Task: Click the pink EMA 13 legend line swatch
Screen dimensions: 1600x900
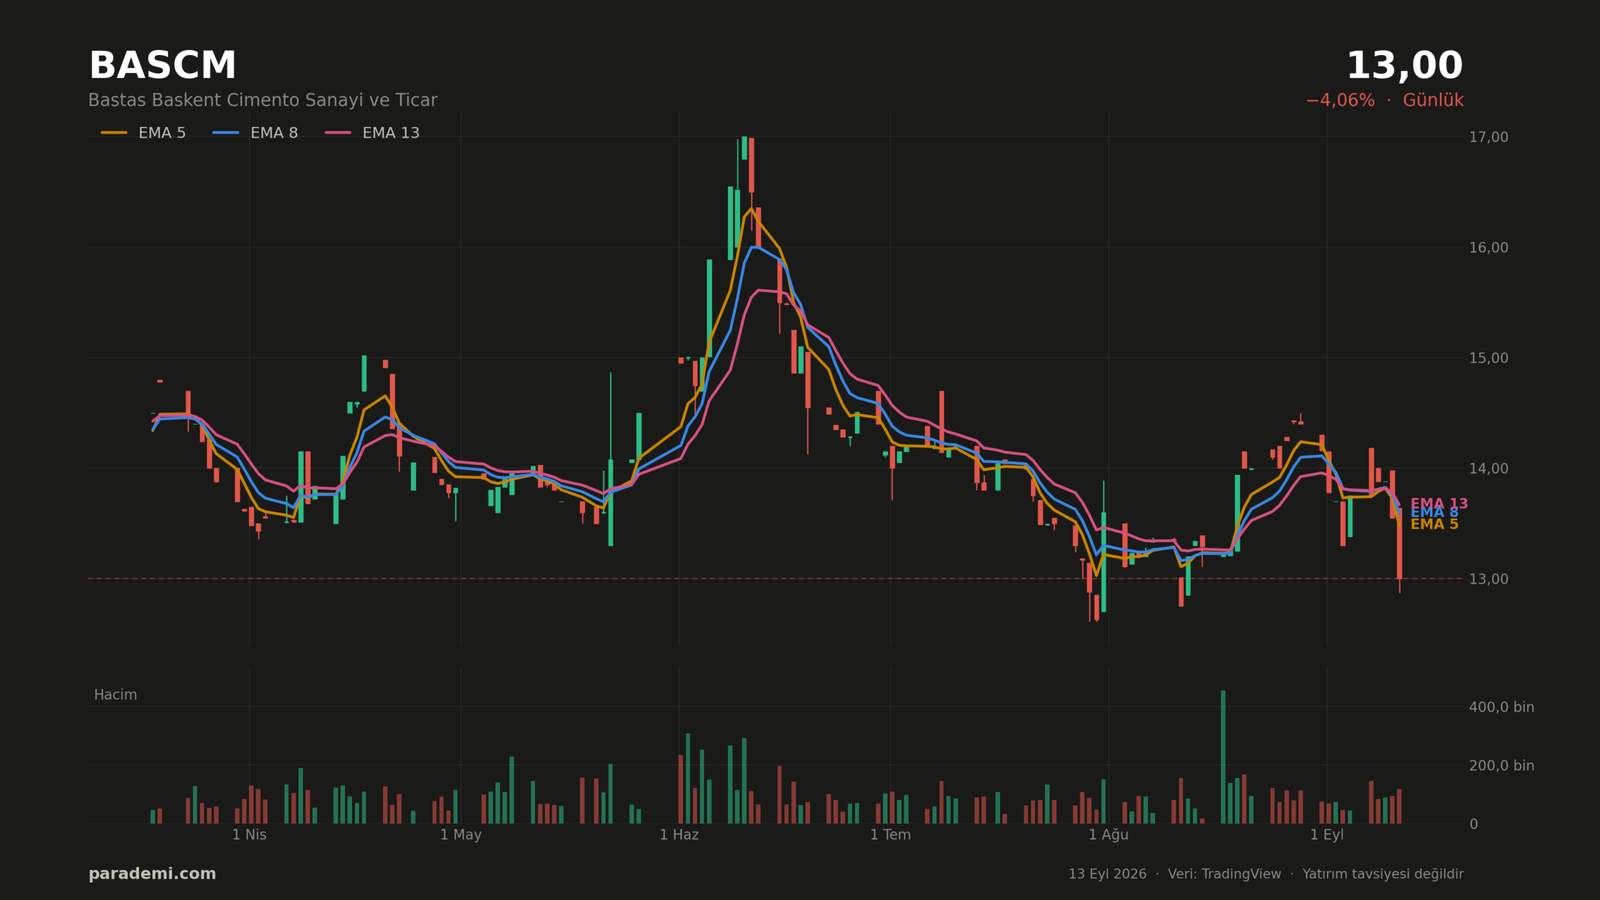Action: (x=338, y=133)
